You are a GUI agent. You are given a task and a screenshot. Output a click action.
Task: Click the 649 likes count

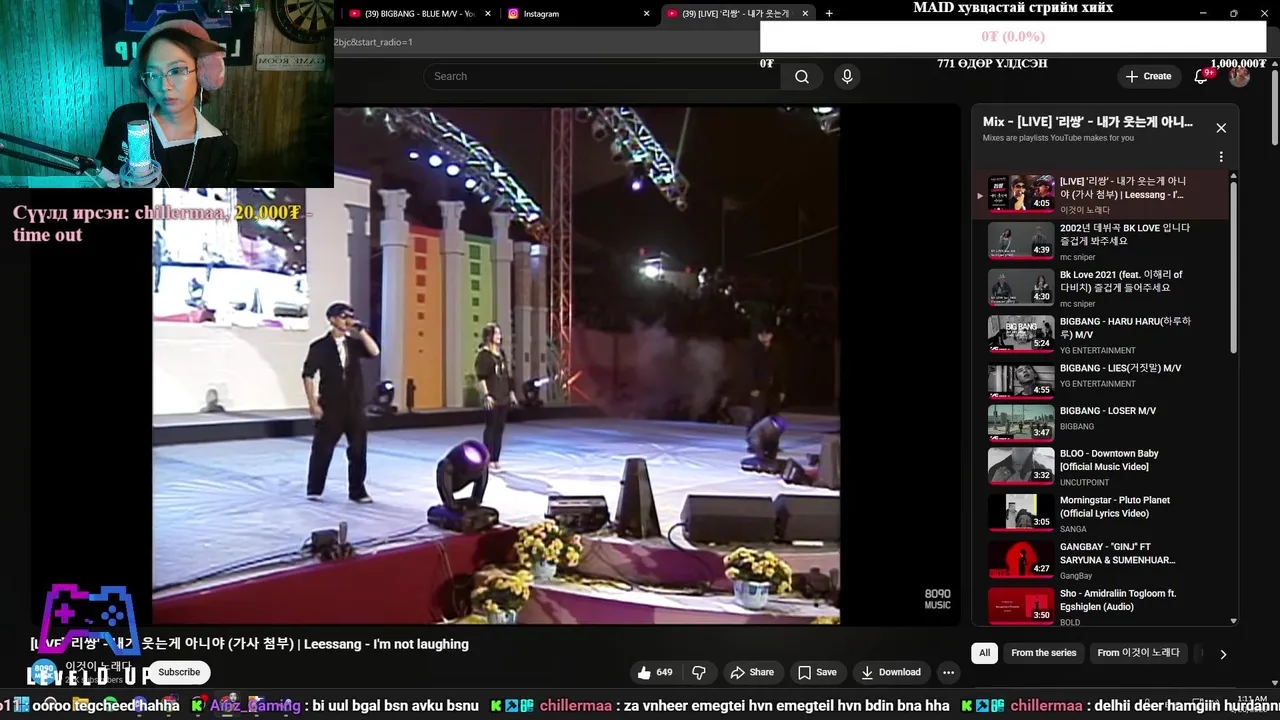tap(664, 672)
